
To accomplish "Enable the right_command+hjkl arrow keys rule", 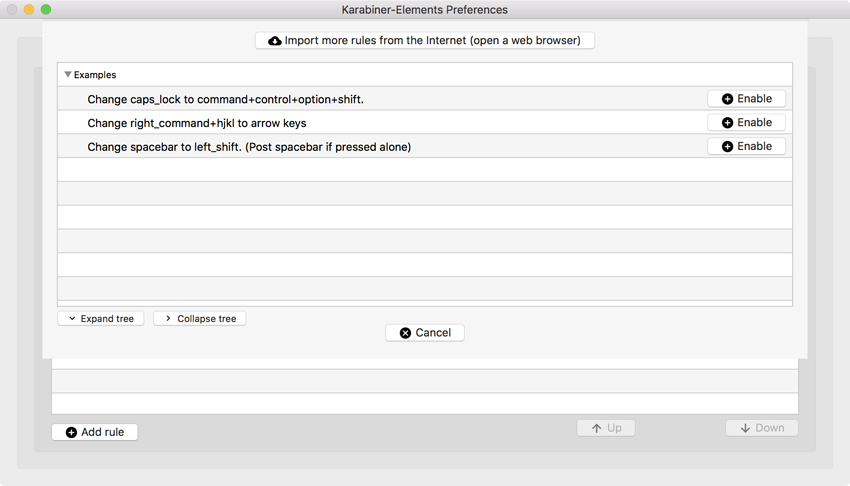I will click(746, 123).
